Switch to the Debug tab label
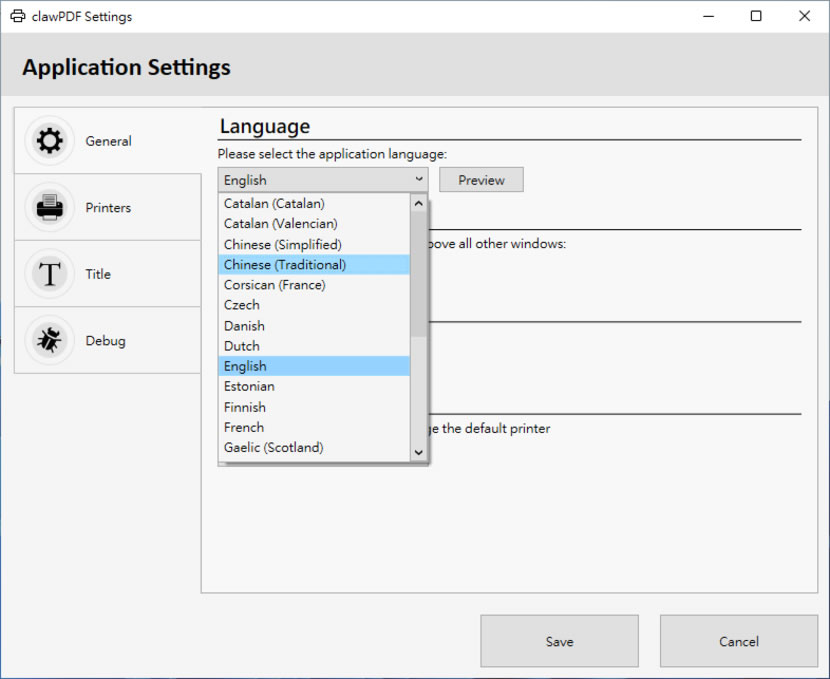Screen dimensions: 830x679 (x=105, y=340)
